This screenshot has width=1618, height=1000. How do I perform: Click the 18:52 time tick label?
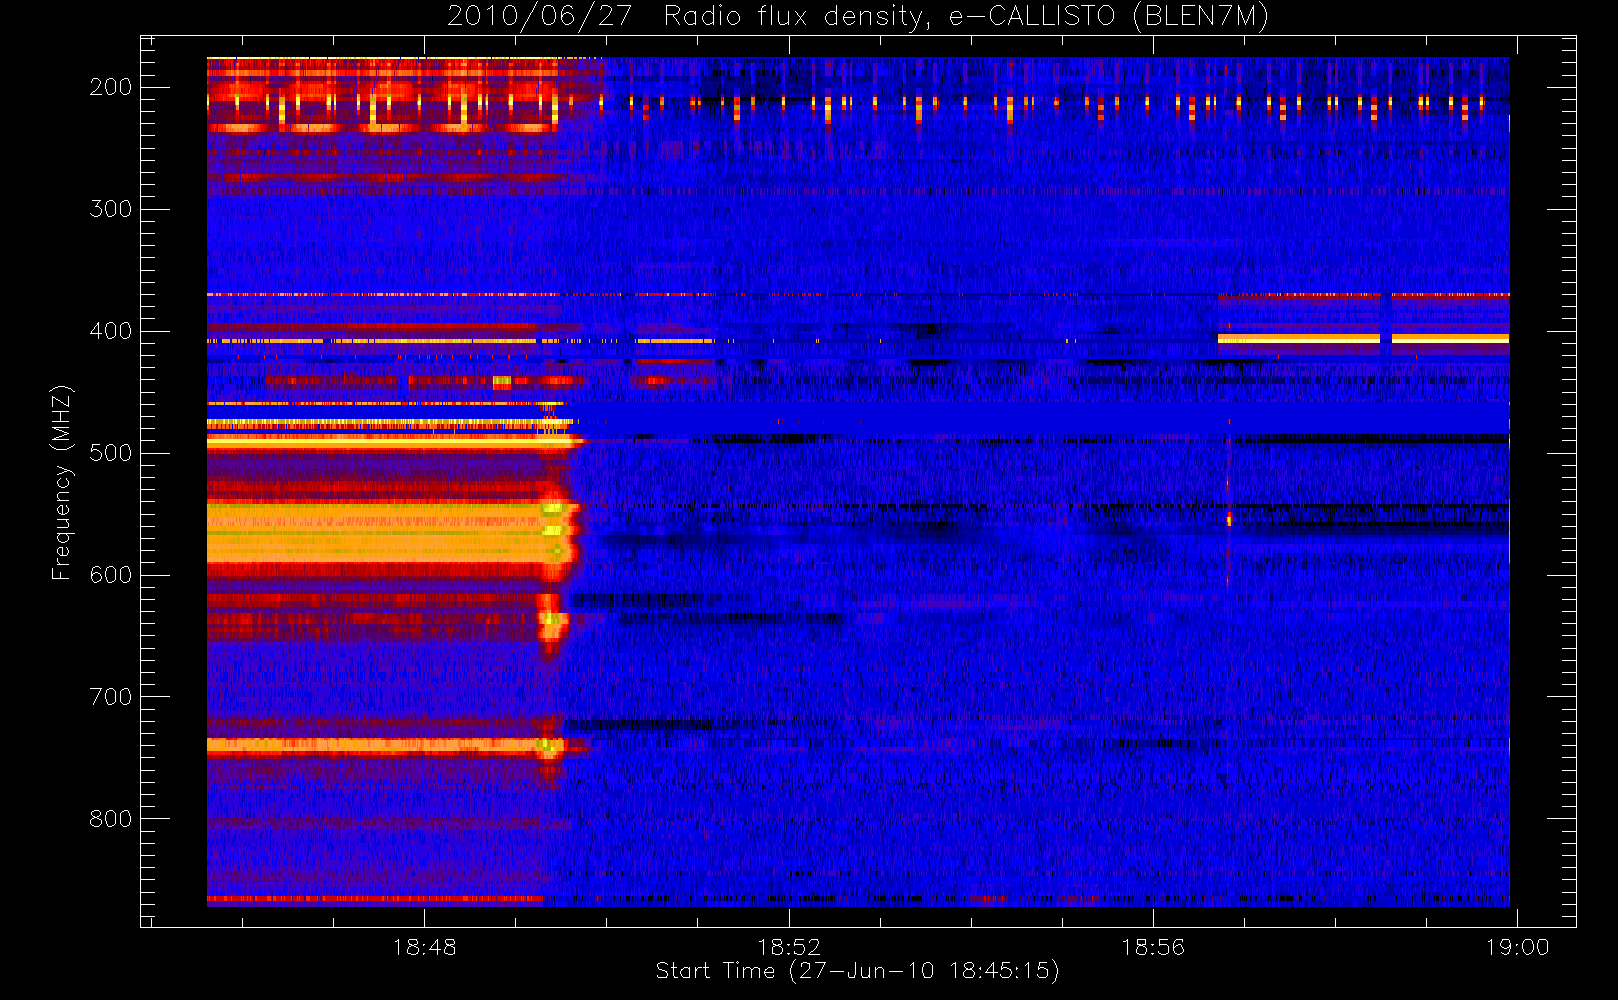point(789,947)
